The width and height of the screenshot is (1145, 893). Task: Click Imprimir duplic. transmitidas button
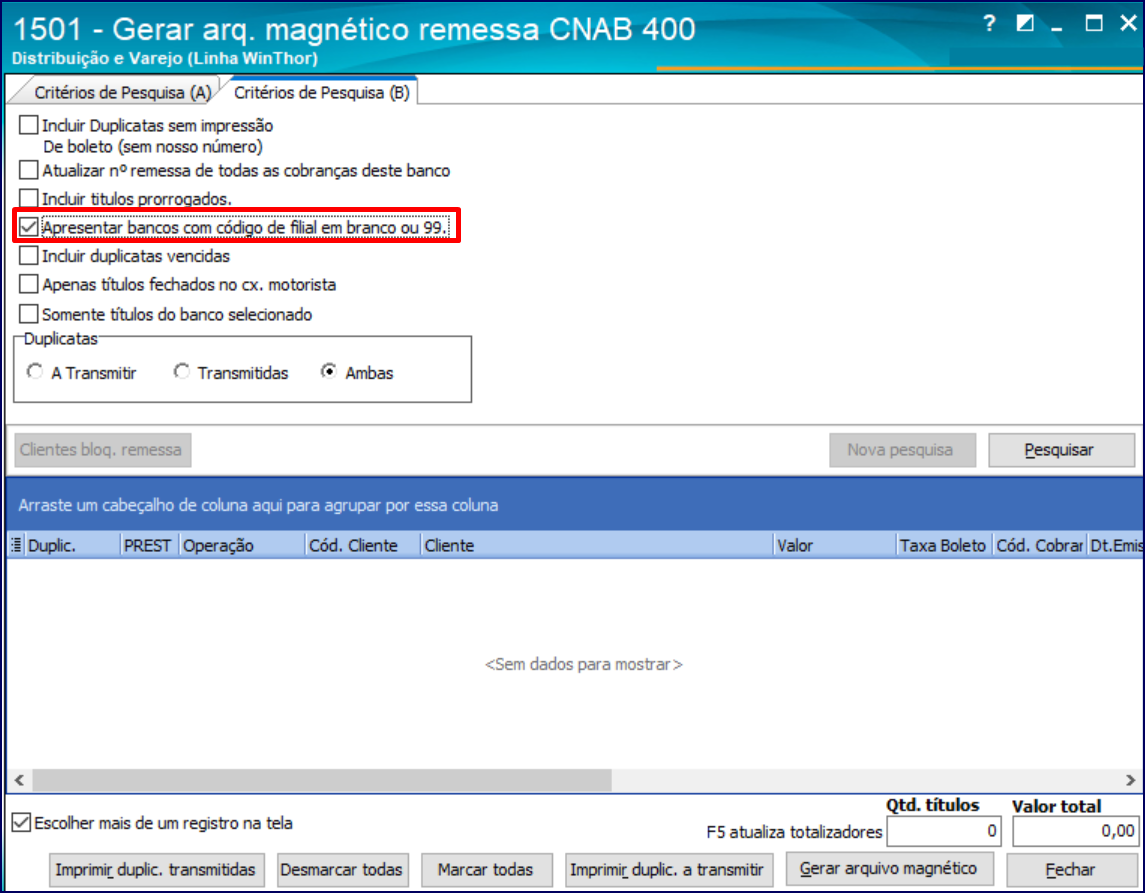pos(156,870)
